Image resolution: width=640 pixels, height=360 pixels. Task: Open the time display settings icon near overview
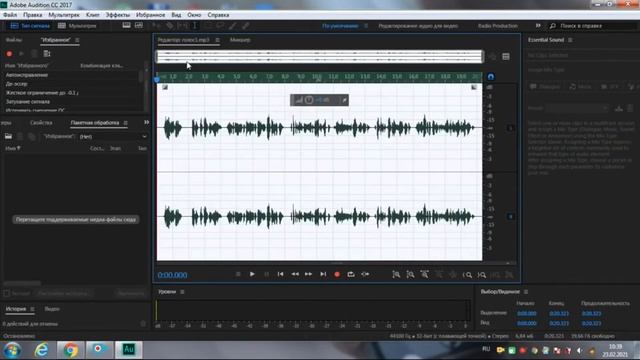click(x=506, y=57)
